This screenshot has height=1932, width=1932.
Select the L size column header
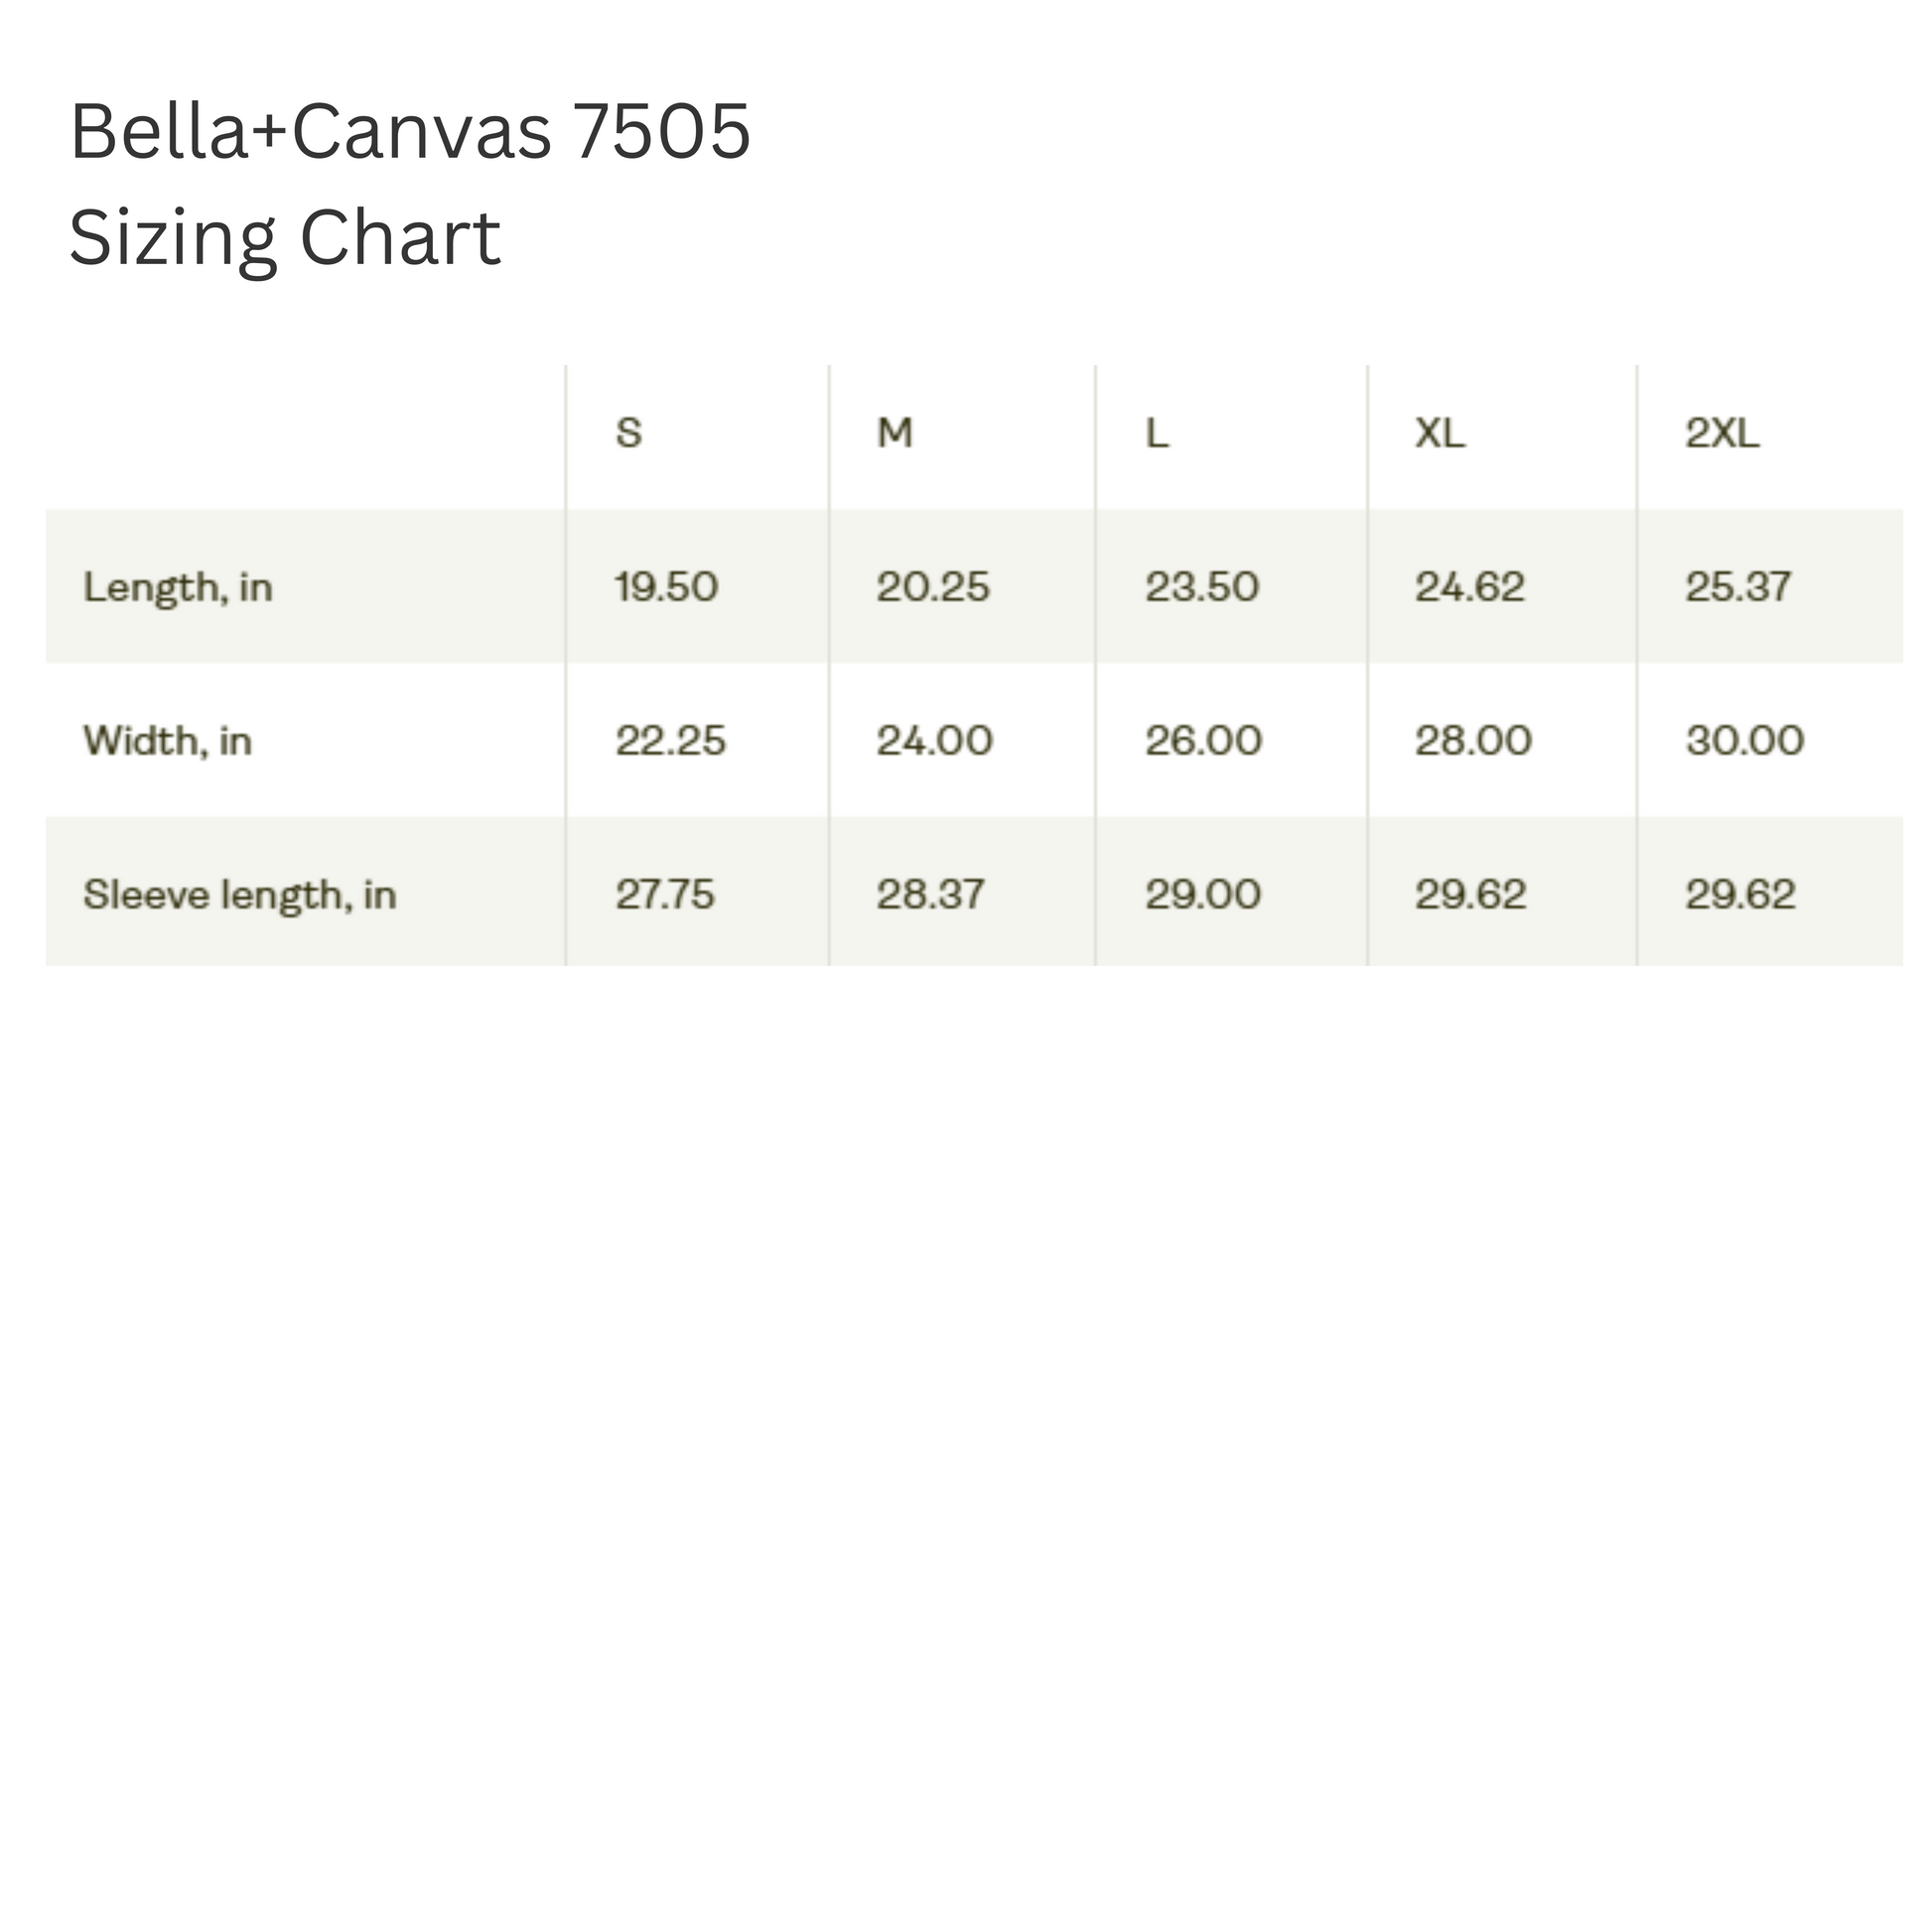[1157, 433]
